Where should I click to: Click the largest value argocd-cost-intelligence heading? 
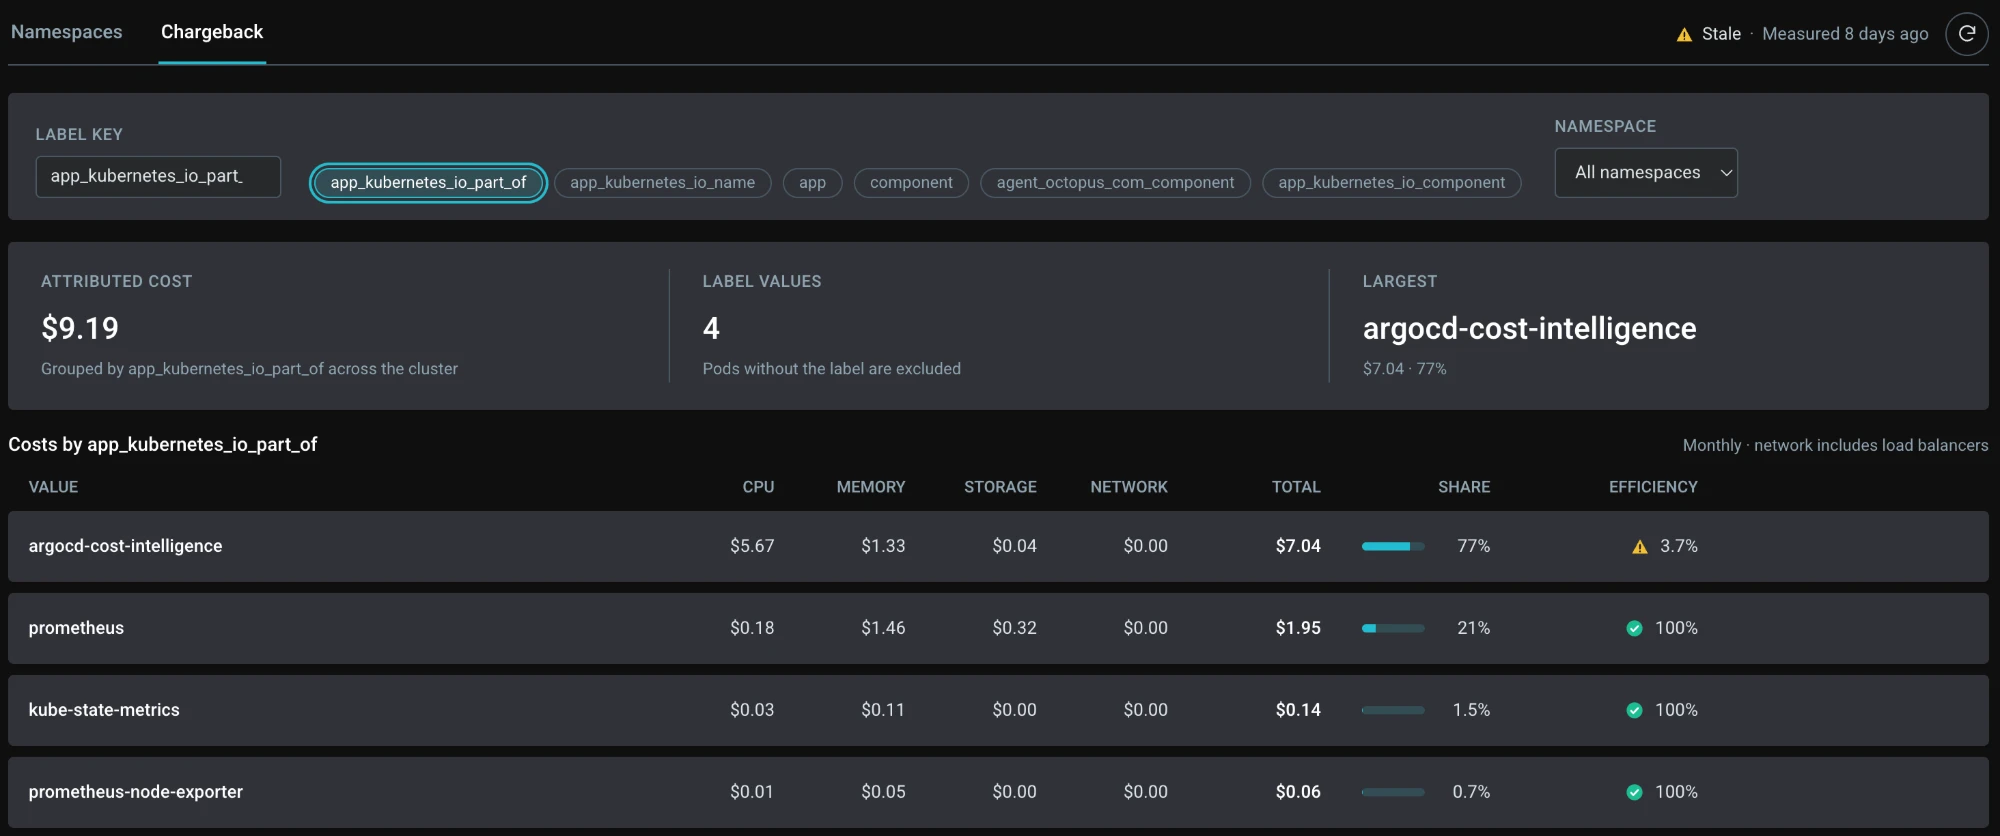(1529, 328)
